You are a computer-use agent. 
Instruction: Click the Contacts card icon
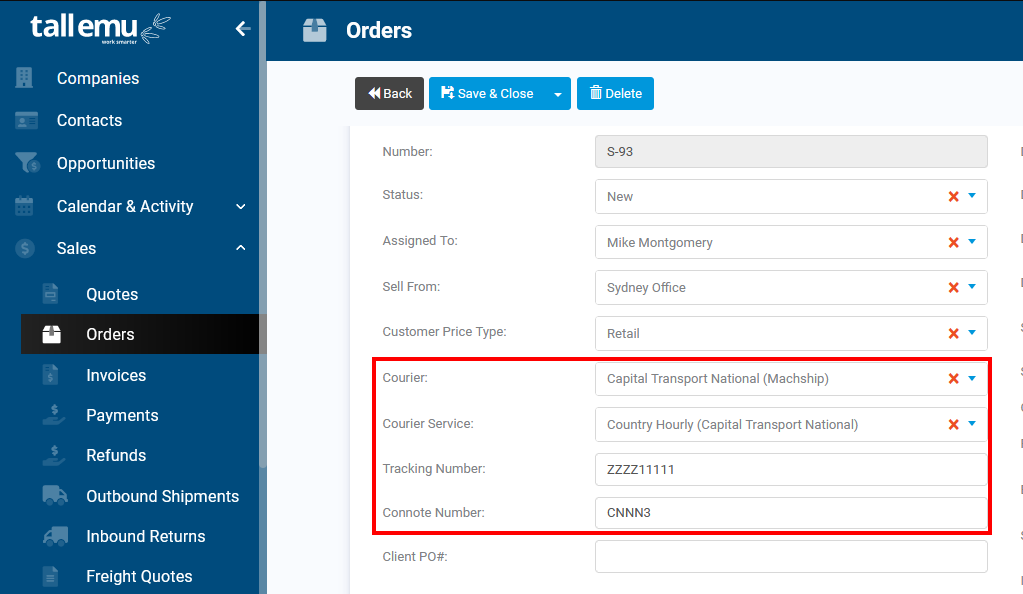click(26, 120)
